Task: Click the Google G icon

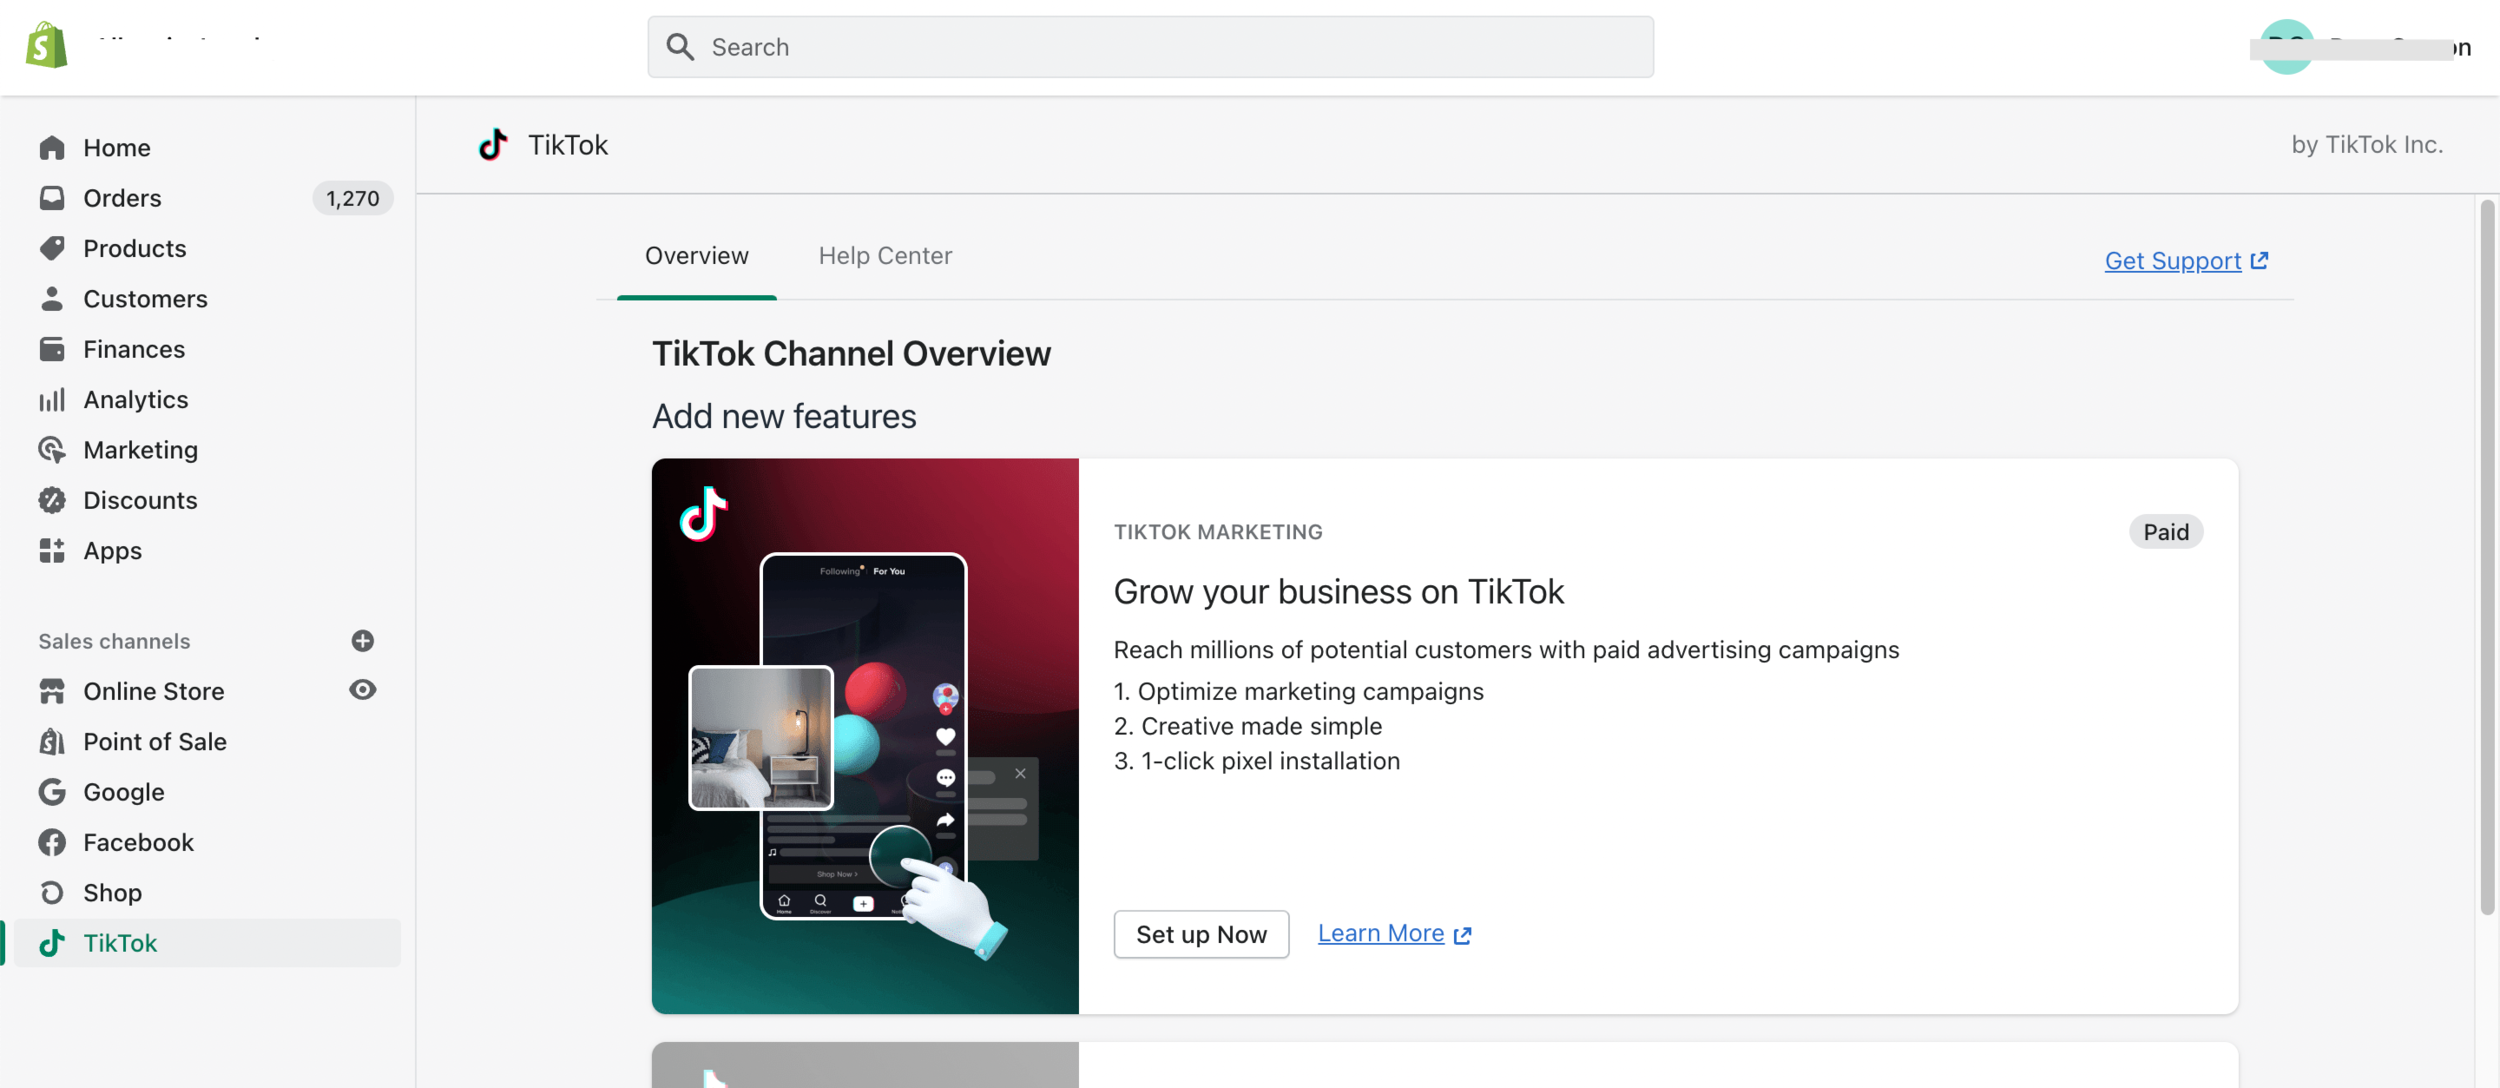Action: pos(52,792)
